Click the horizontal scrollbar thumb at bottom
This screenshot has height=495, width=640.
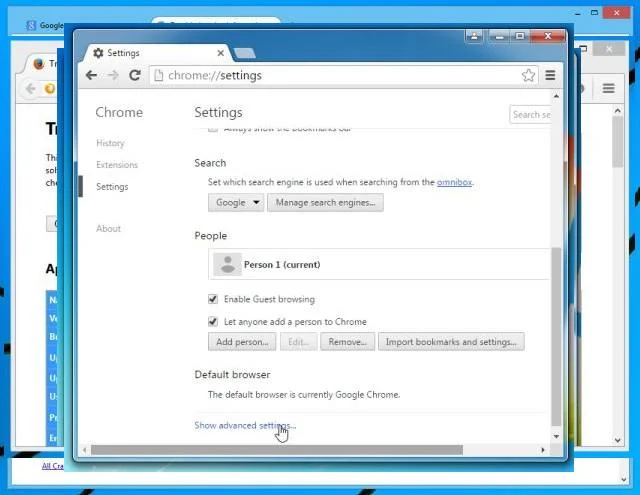coord(277,450)
